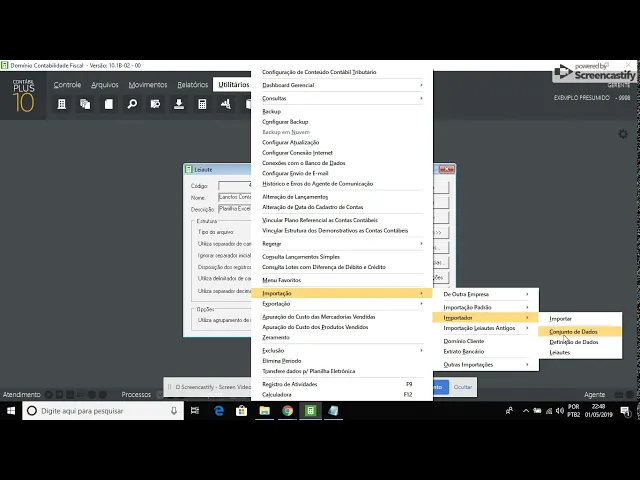This screenshot has width=640, height=480.
Task: Click the green Domínio taskbar icon
Action: point(310,411)
